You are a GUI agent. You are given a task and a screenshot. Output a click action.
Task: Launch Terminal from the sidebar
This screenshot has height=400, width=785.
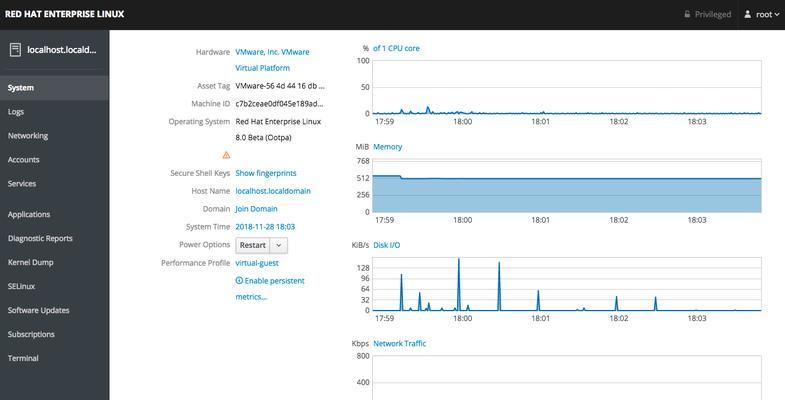click(x=54, y=358)
